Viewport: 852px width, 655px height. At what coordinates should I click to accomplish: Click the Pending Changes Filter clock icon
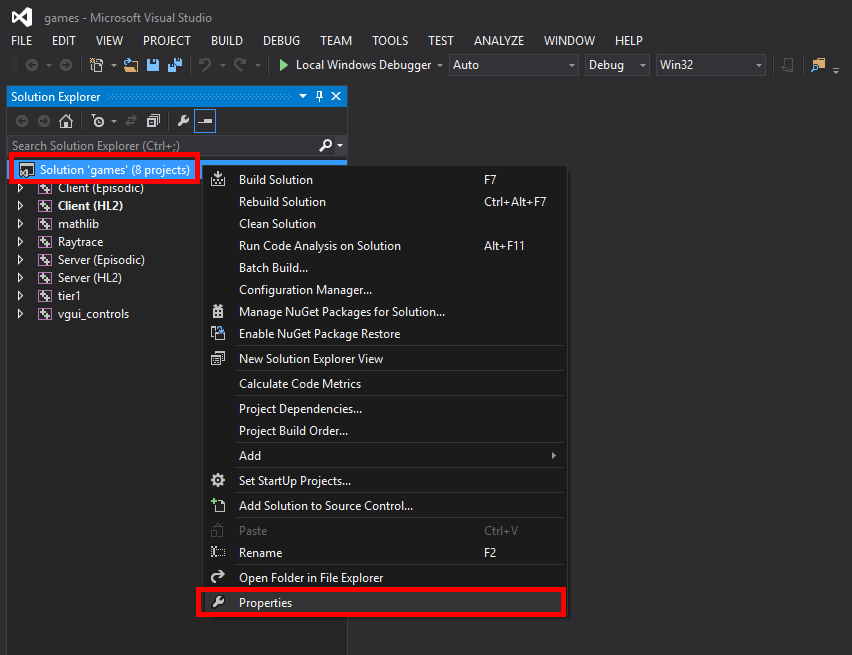pyautogui.click(x=98, y=121)
